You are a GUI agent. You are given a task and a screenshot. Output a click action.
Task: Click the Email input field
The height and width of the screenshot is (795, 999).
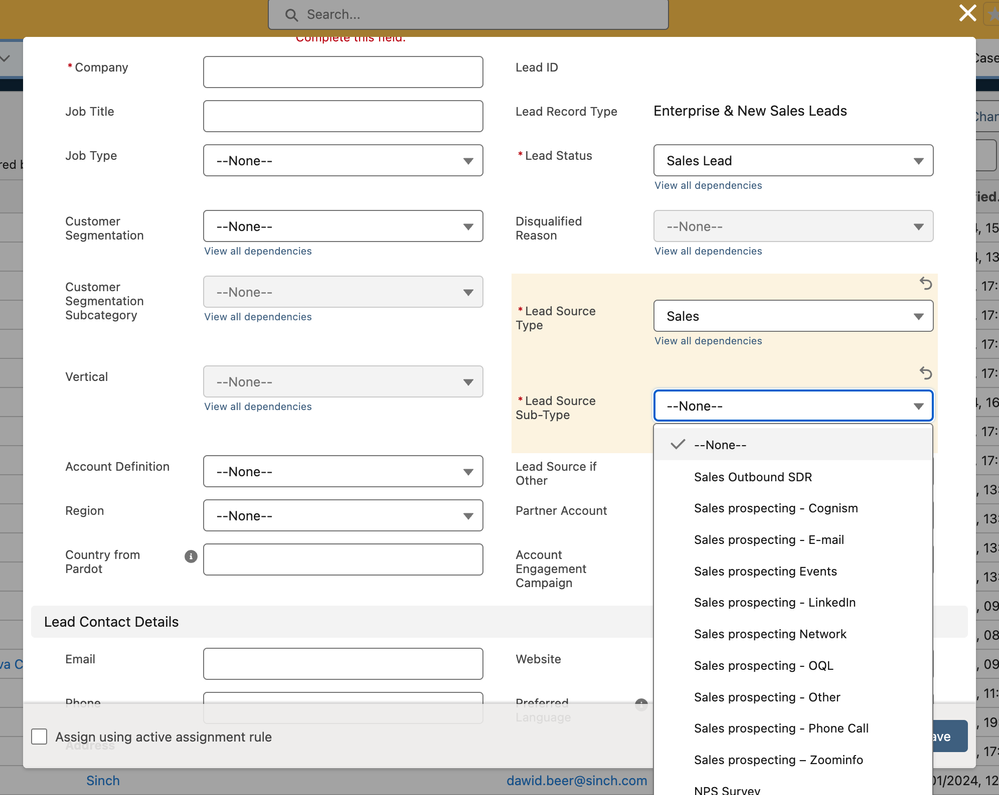click(x=343, y=664)
